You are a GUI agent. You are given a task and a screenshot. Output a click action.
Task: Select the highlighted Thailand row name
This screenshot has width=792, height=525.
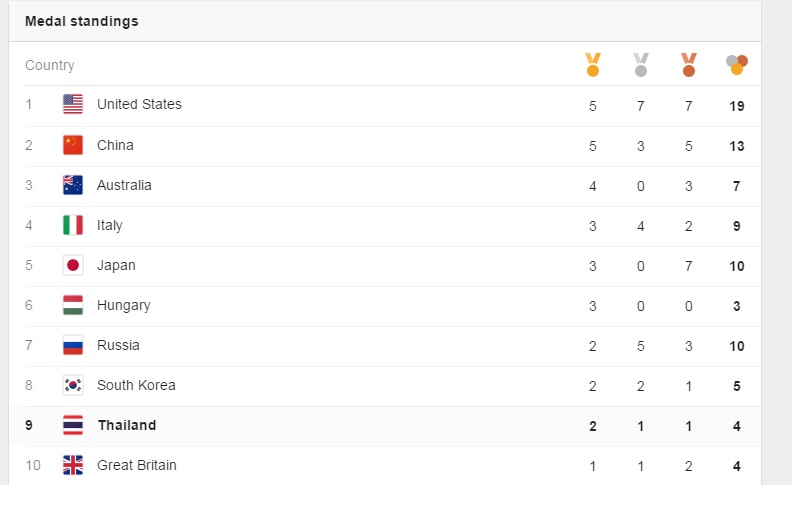[127, 425]
